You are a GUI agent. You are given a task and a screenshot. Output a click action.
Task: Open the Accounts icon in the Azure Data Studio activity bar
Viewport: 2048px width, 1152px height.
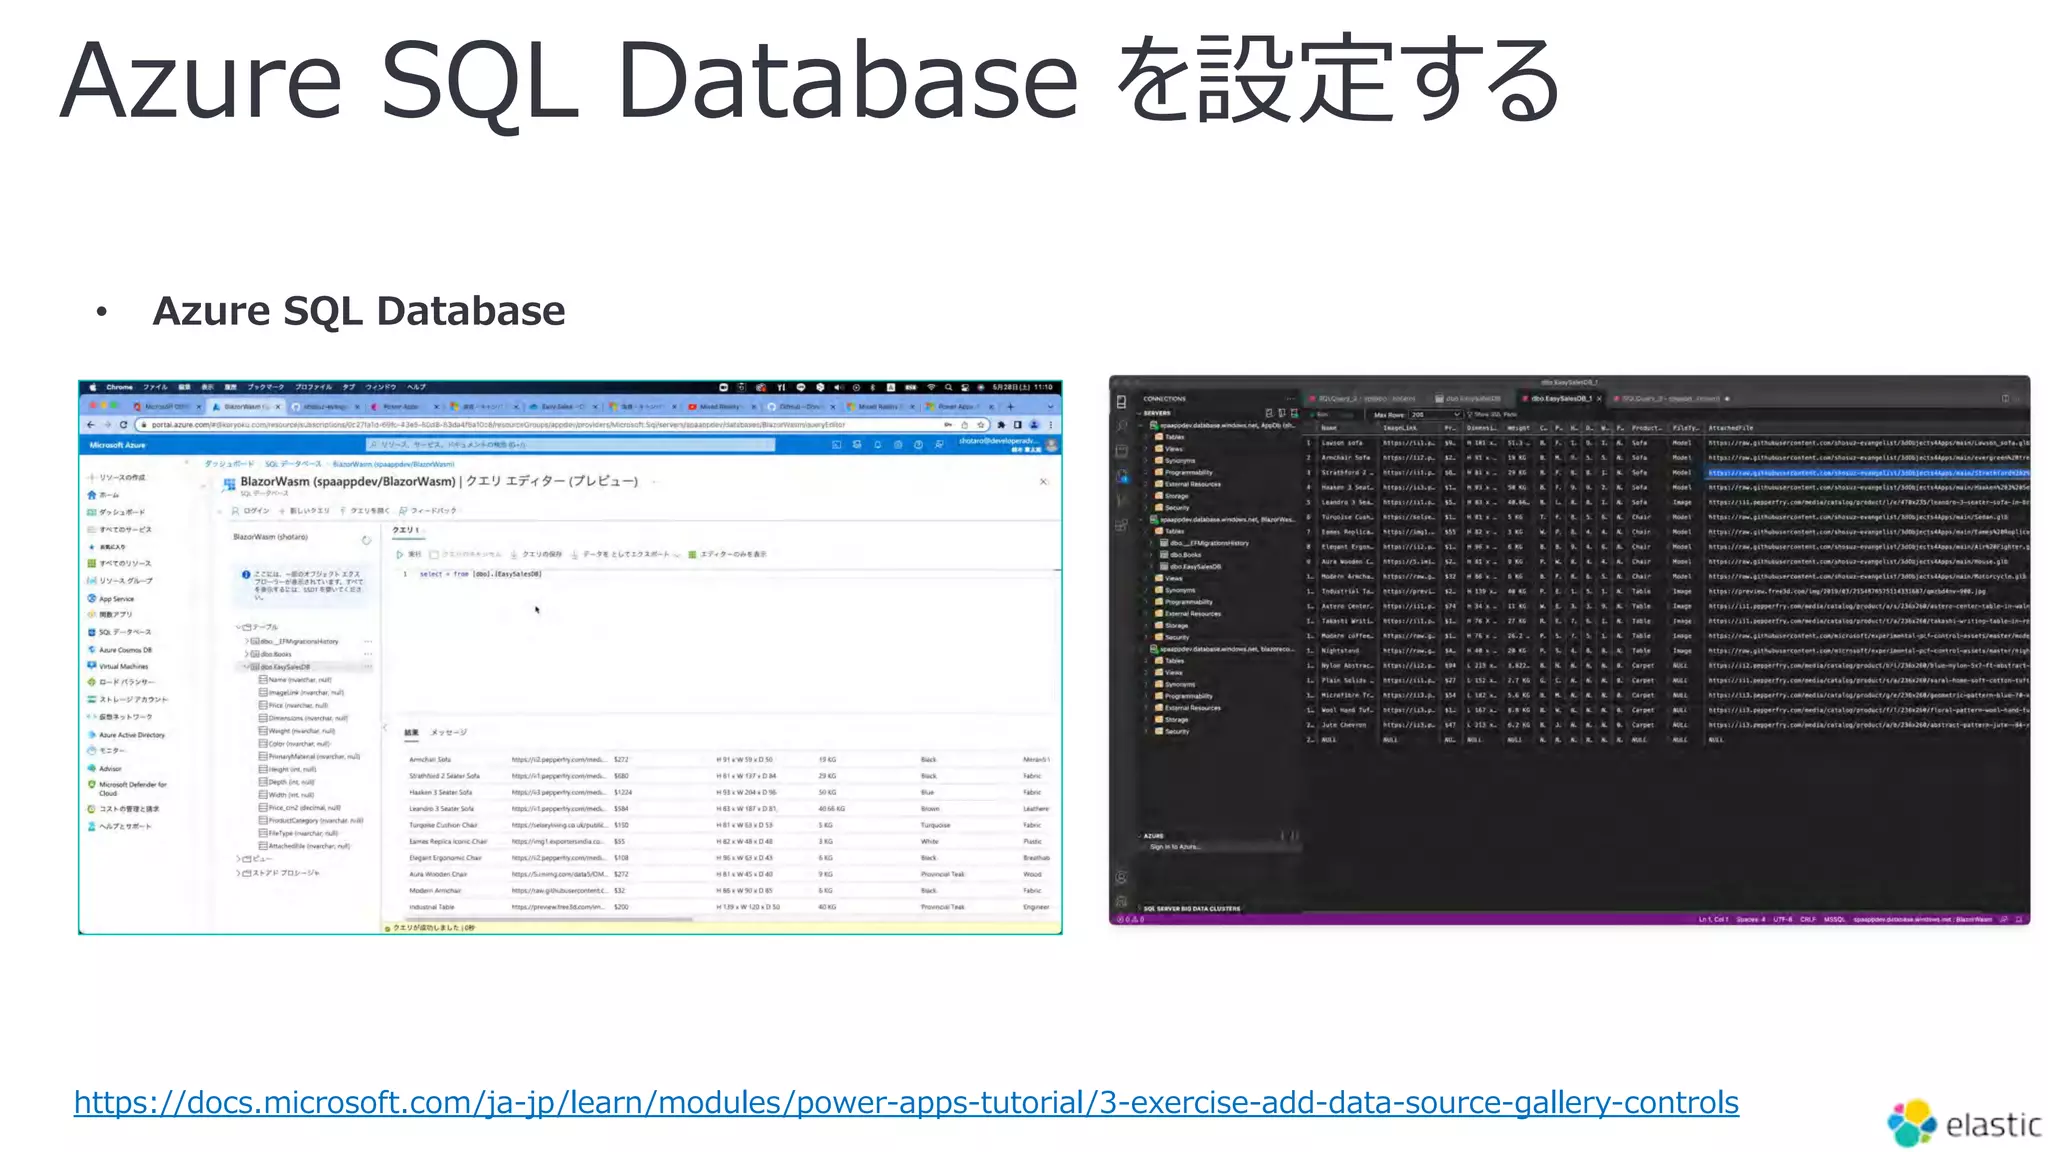(x=1122, y=878)
